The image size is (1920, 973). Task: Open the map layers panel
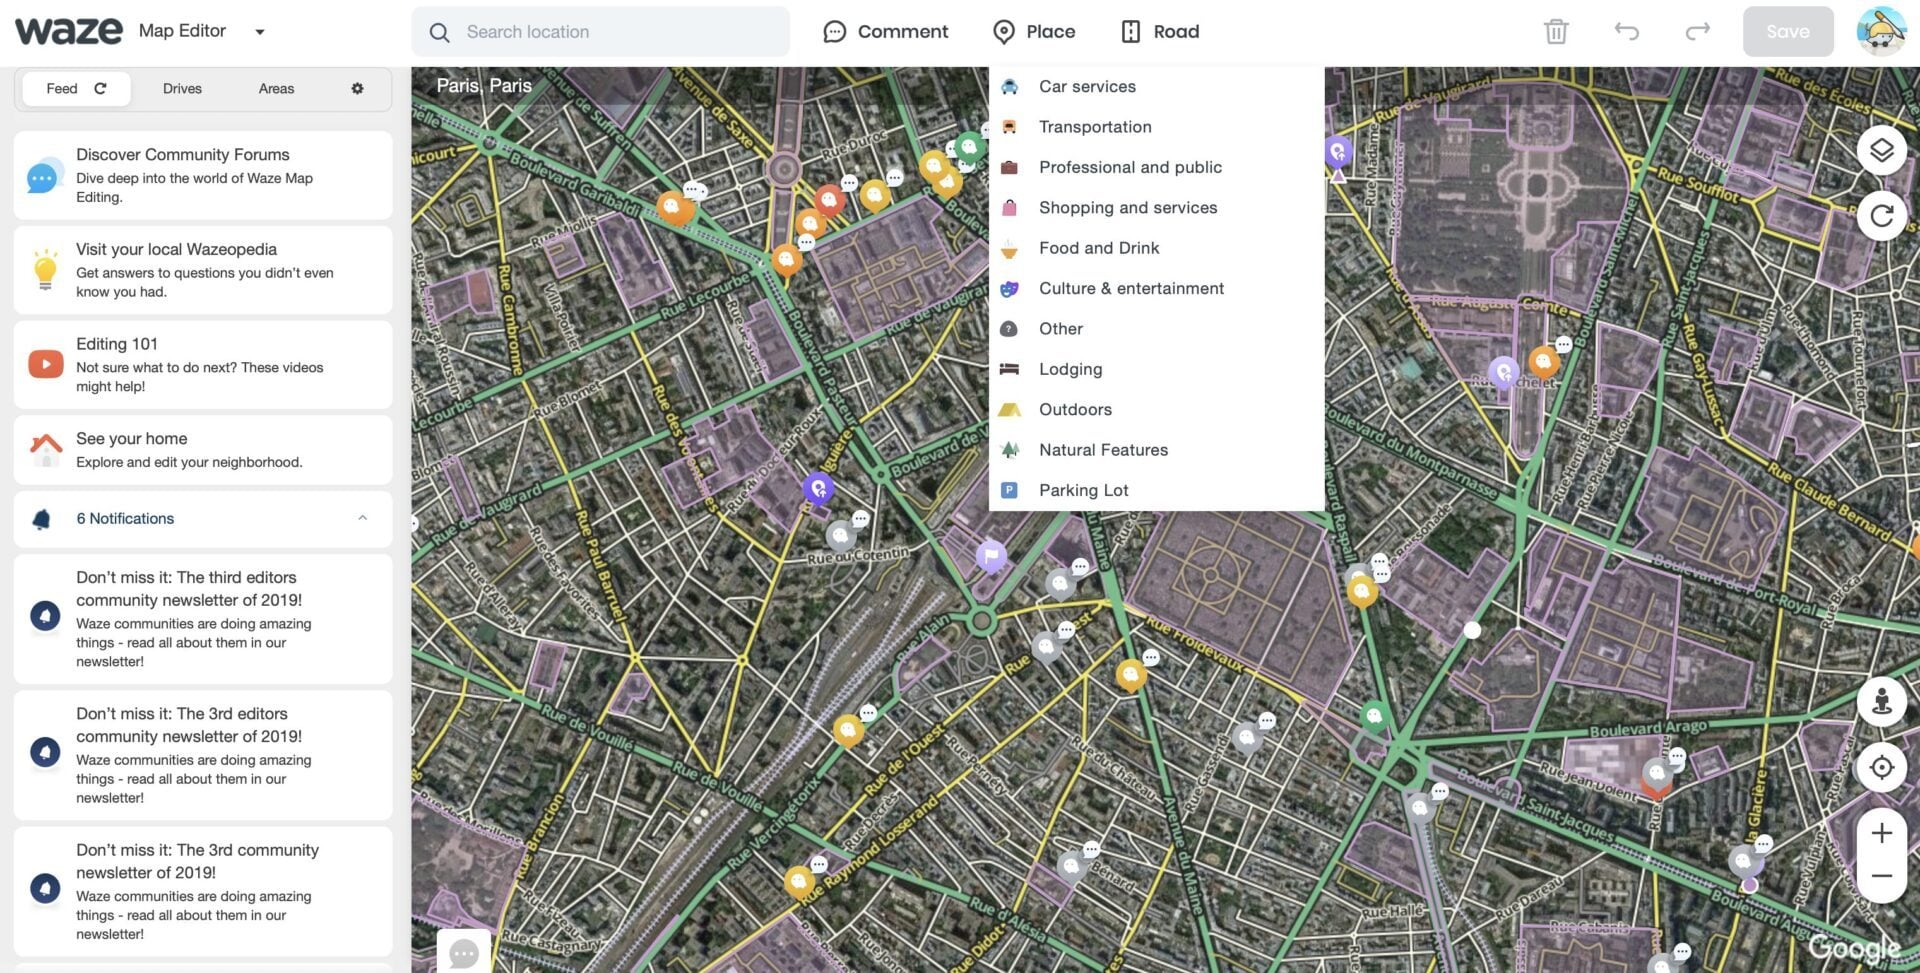point(1881,151)
